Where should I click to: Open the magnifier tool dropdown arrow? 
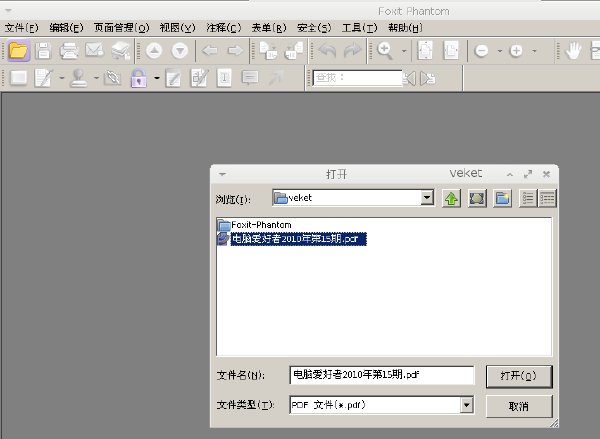[x=404, y=51]
